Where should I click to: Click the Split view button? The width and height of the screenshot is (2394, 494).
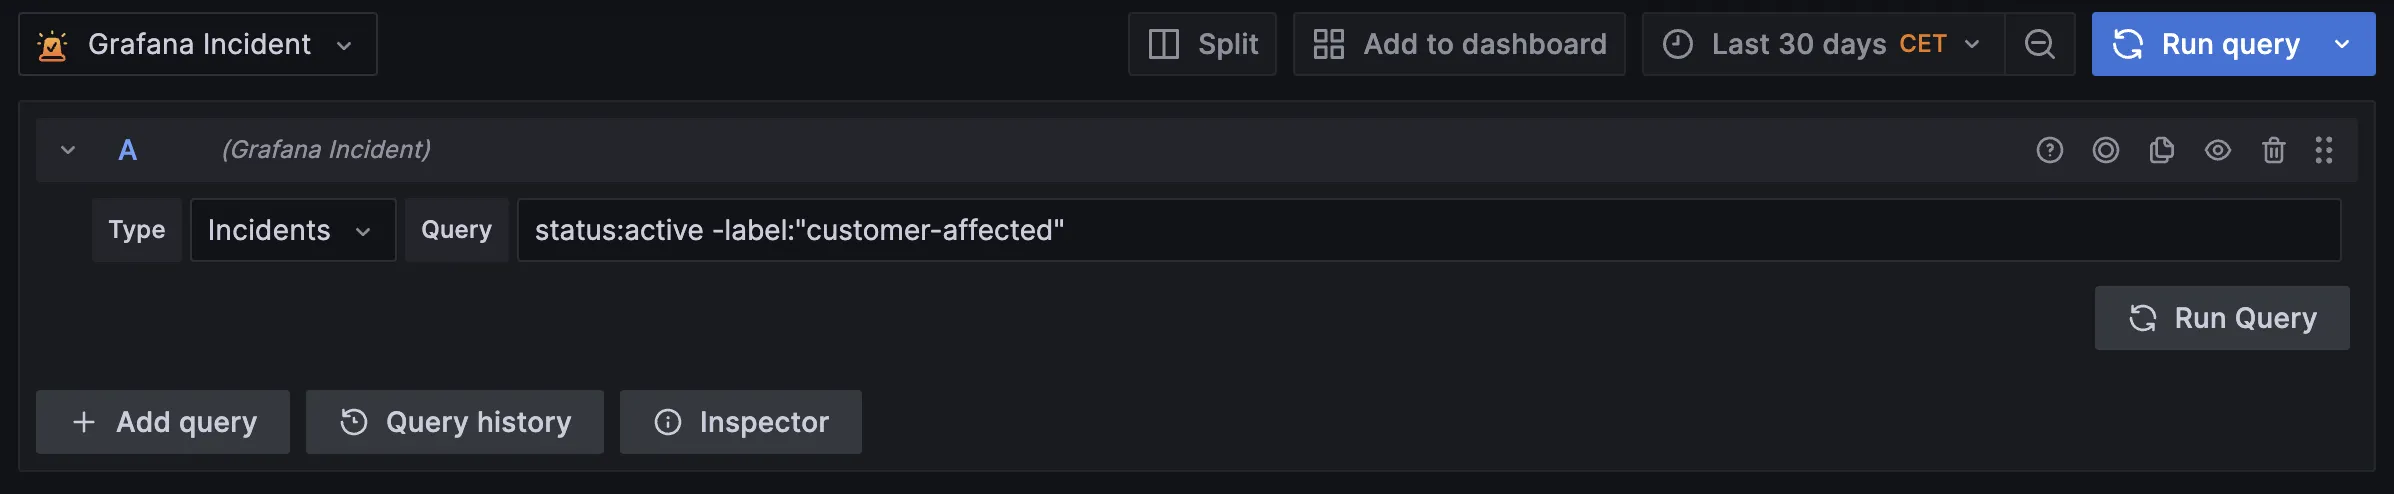pyautogui.click(x=1202, y=44)
